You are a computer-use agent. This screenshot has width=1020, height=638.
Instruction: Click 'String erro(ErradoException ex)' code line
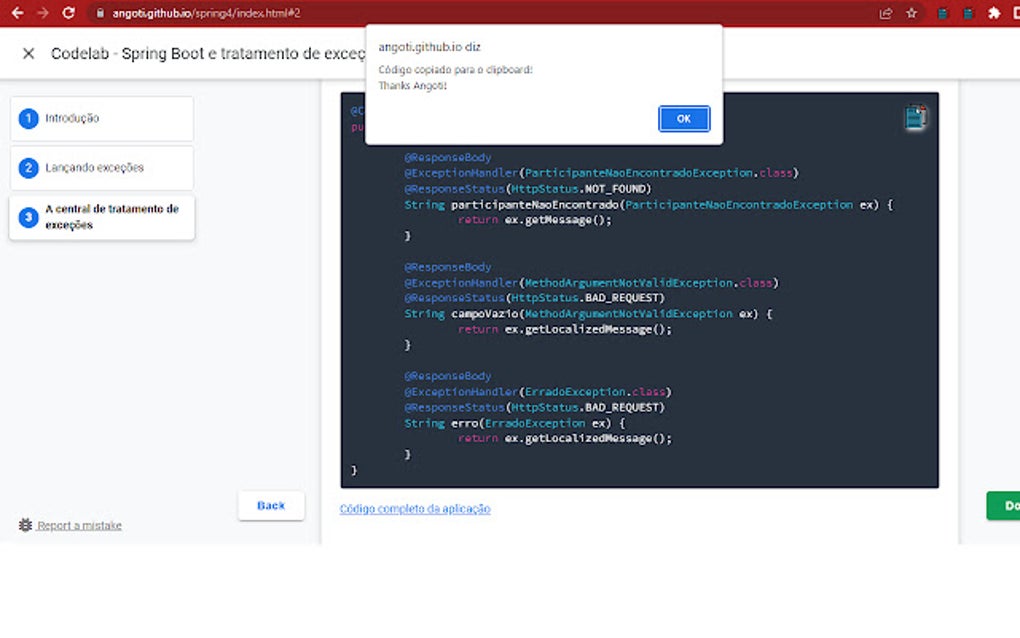515,423
